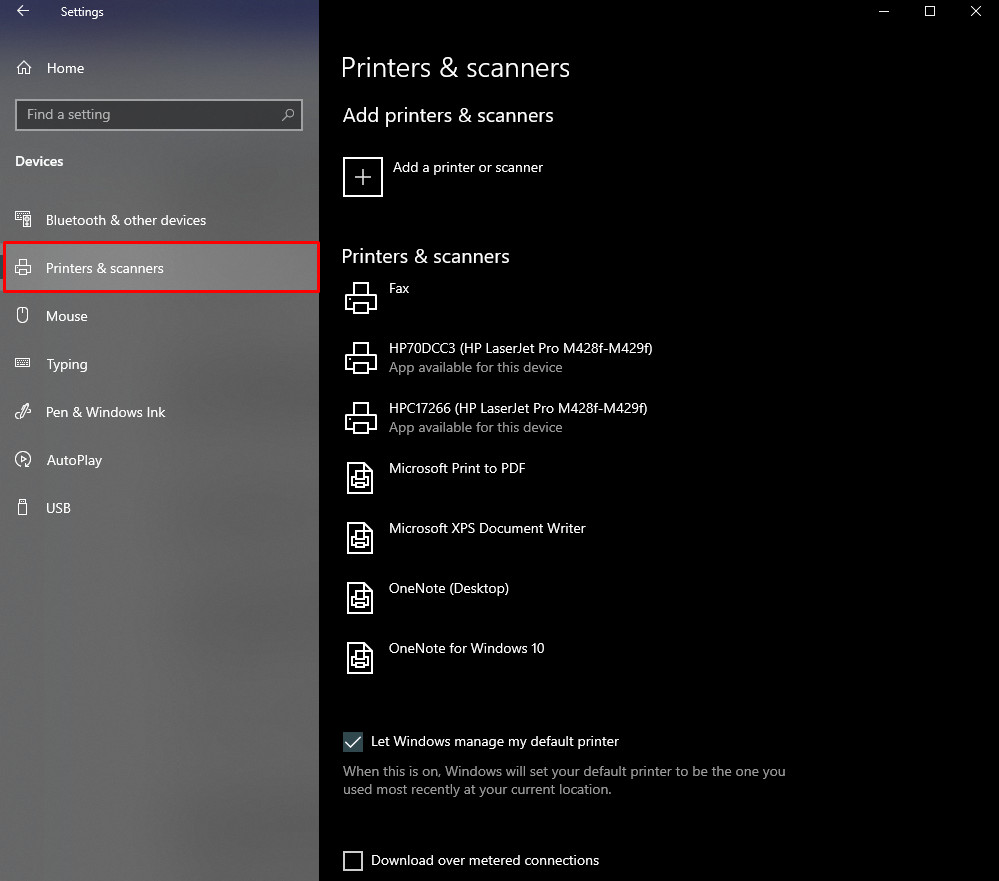Select the HPC17266 printer icon
Image resolution: width=999 pixels, height=881 pixels.
click(x=361, y=418)
